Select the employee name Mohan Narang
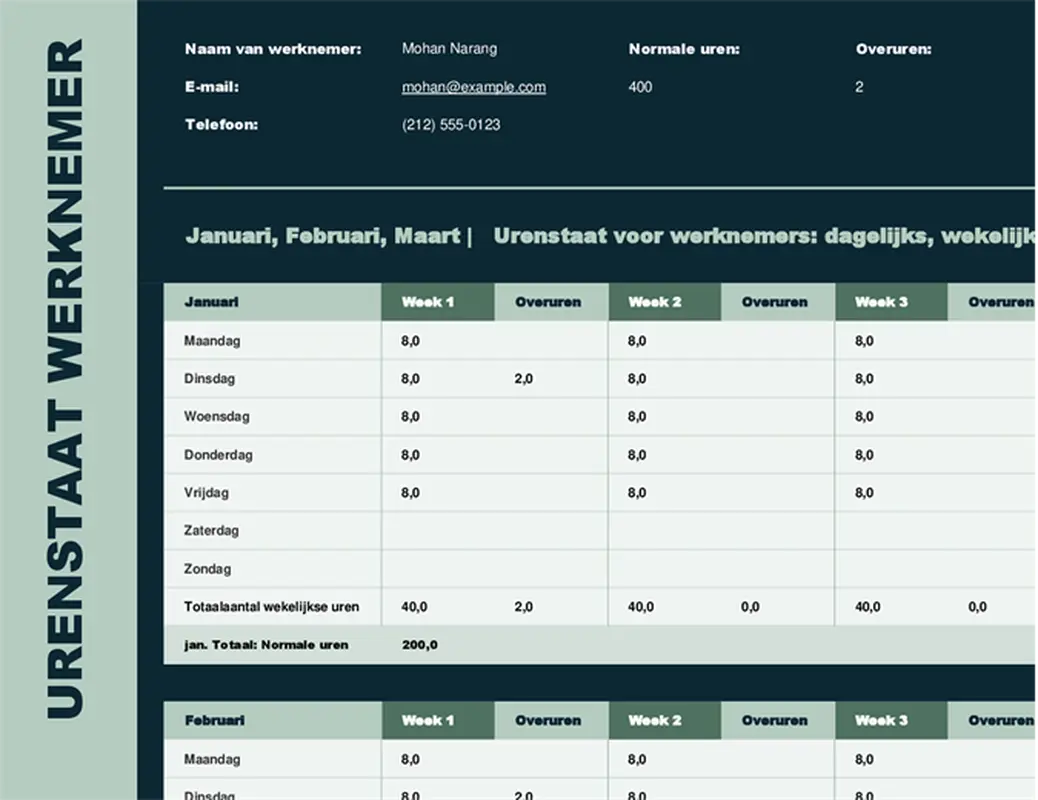The width and height of the screenshot is (1038, 800). 449,48
